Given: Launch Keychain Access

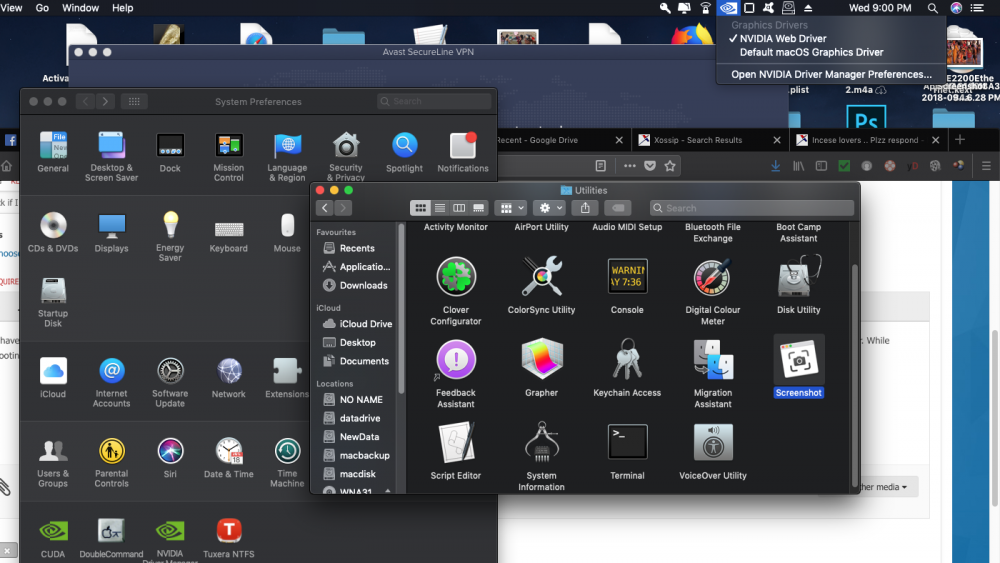Looking at the screenshot, I should click(x=627, y=360).
